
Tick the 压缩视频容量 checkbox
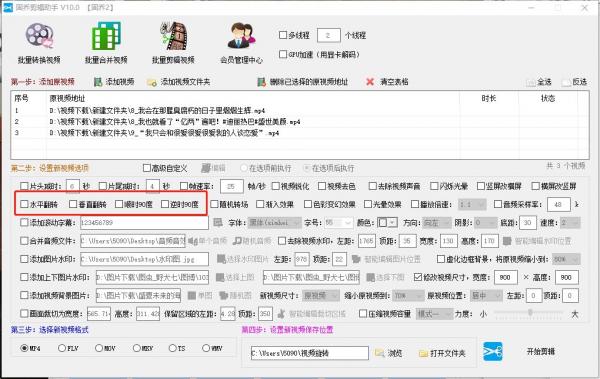tap(363, 314)
